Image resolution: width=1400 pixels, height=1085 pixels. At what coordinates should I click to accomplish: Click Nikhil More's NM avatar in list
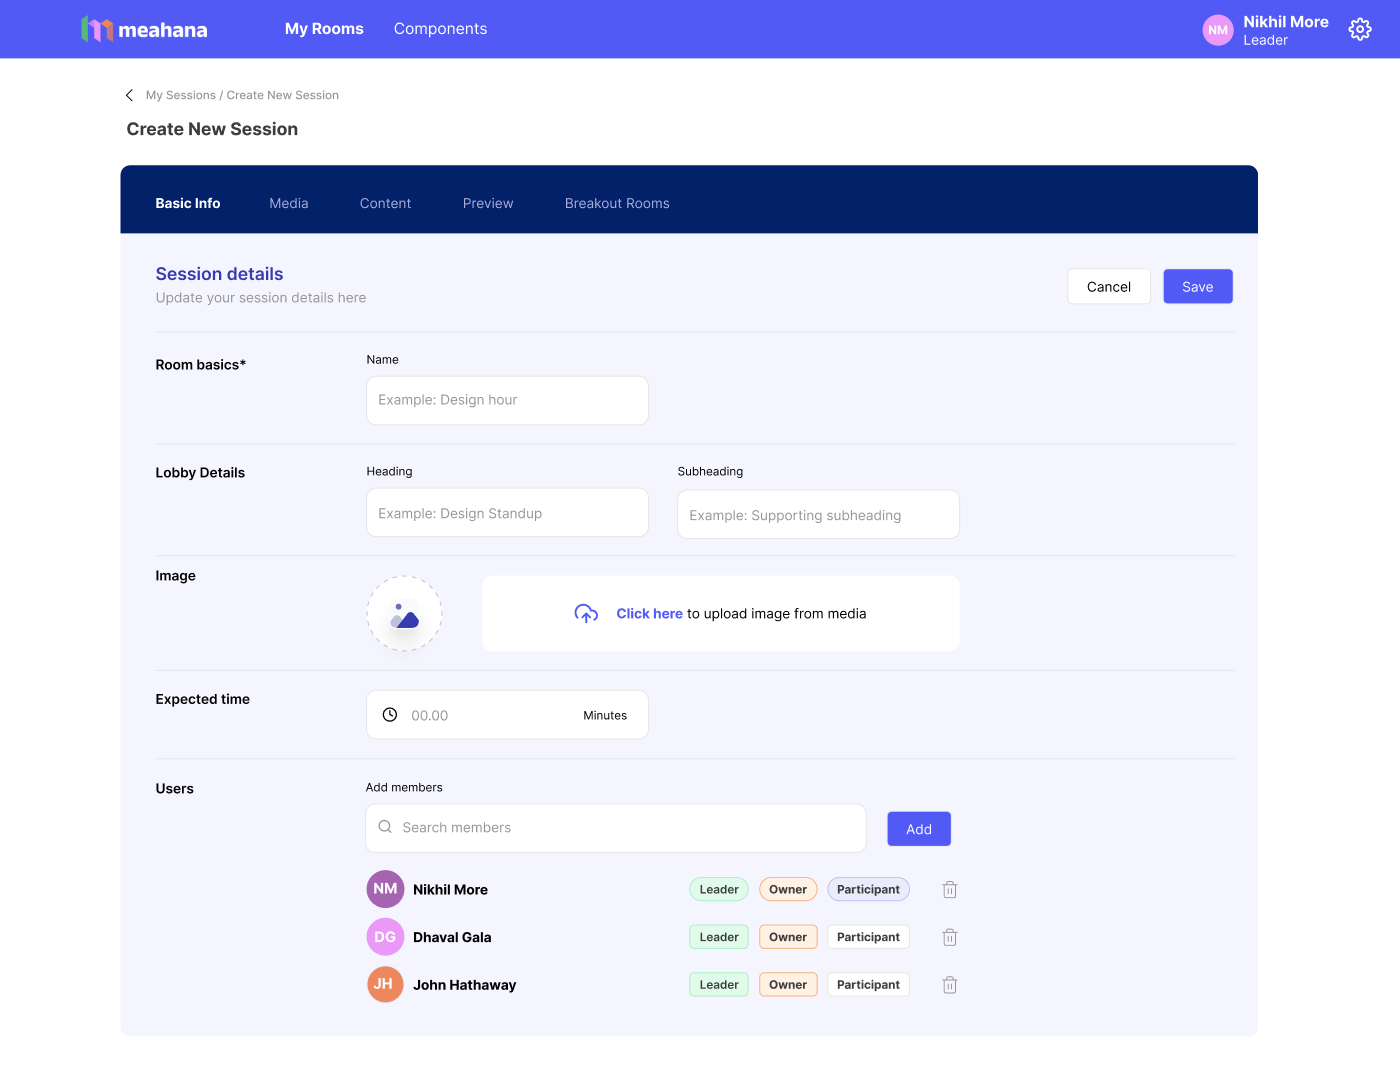pyautogui.click(x=385, y=889)
